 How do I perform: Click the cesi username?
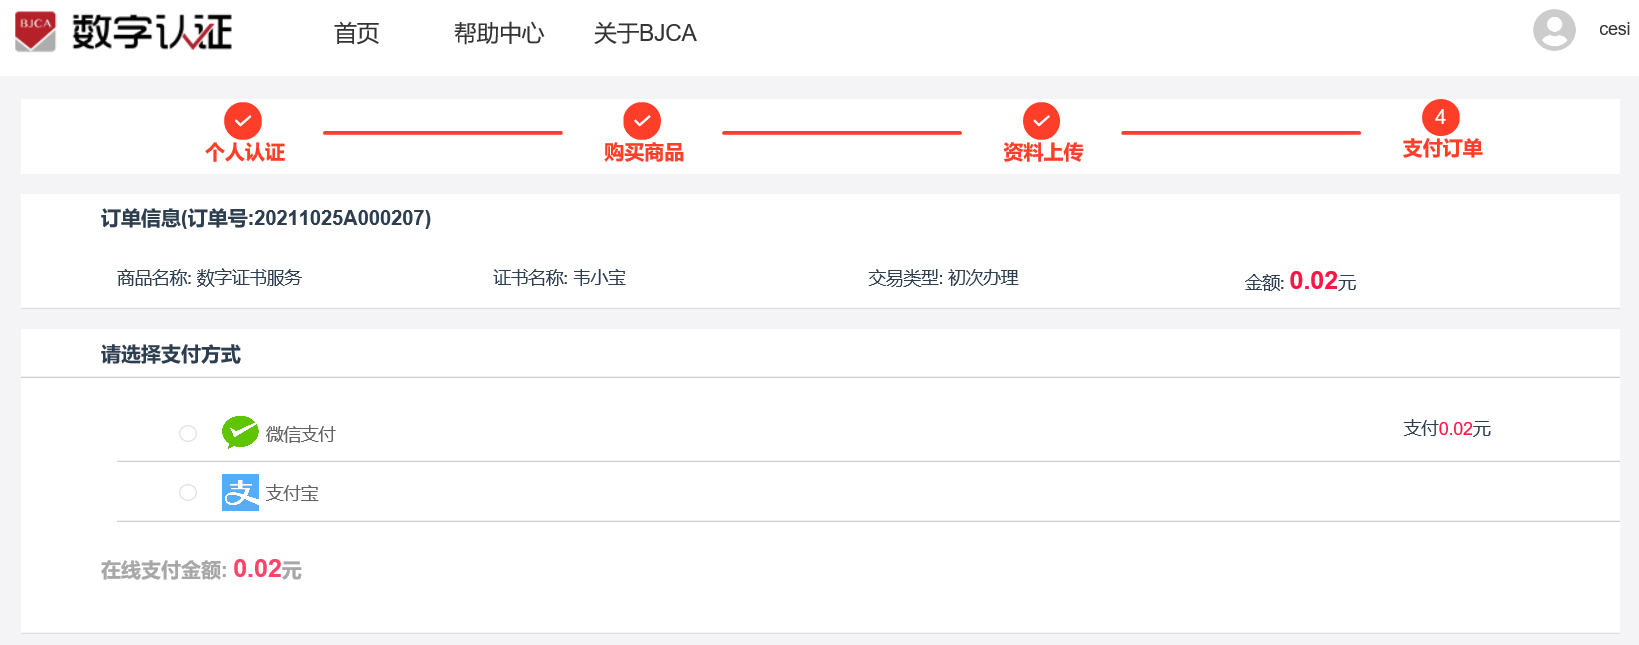pyautogui.click(x=1614, y=30)
